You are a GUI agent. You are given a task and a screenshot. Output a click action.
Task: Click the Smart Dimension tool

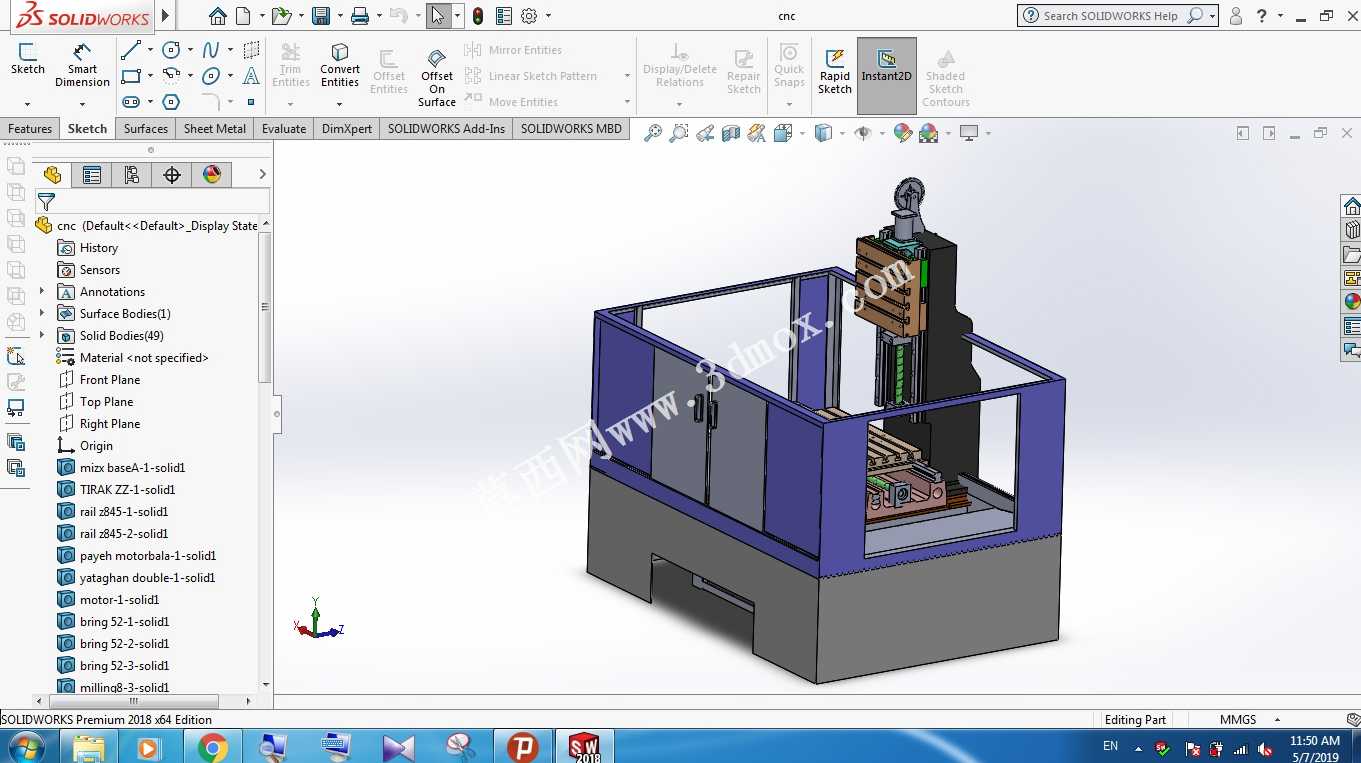(82, 65)
